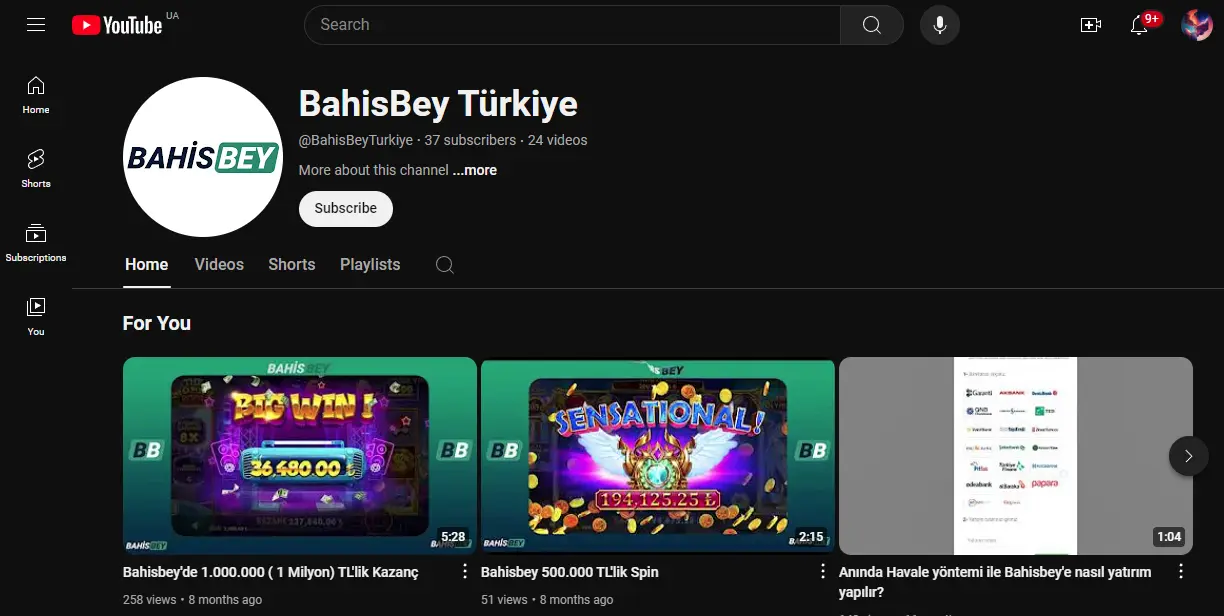Open Shorts in sidebar
This screenshot has height=616, width=1224.
[36, 169]
